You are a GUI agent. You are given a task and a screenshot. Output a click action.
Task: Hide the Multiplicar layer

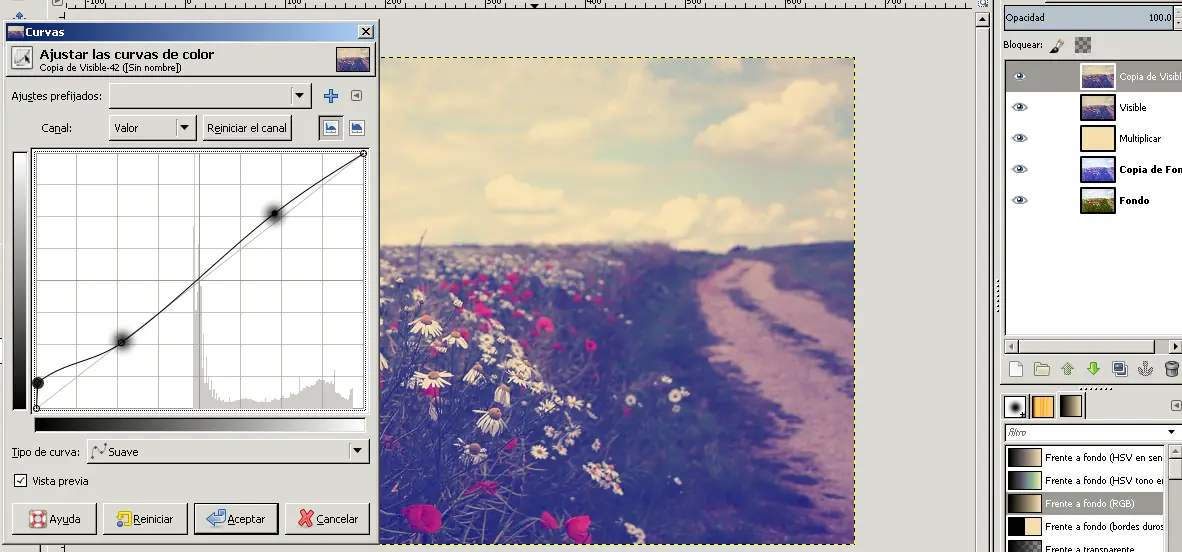pyautogui.click(x=1019, y=138)
